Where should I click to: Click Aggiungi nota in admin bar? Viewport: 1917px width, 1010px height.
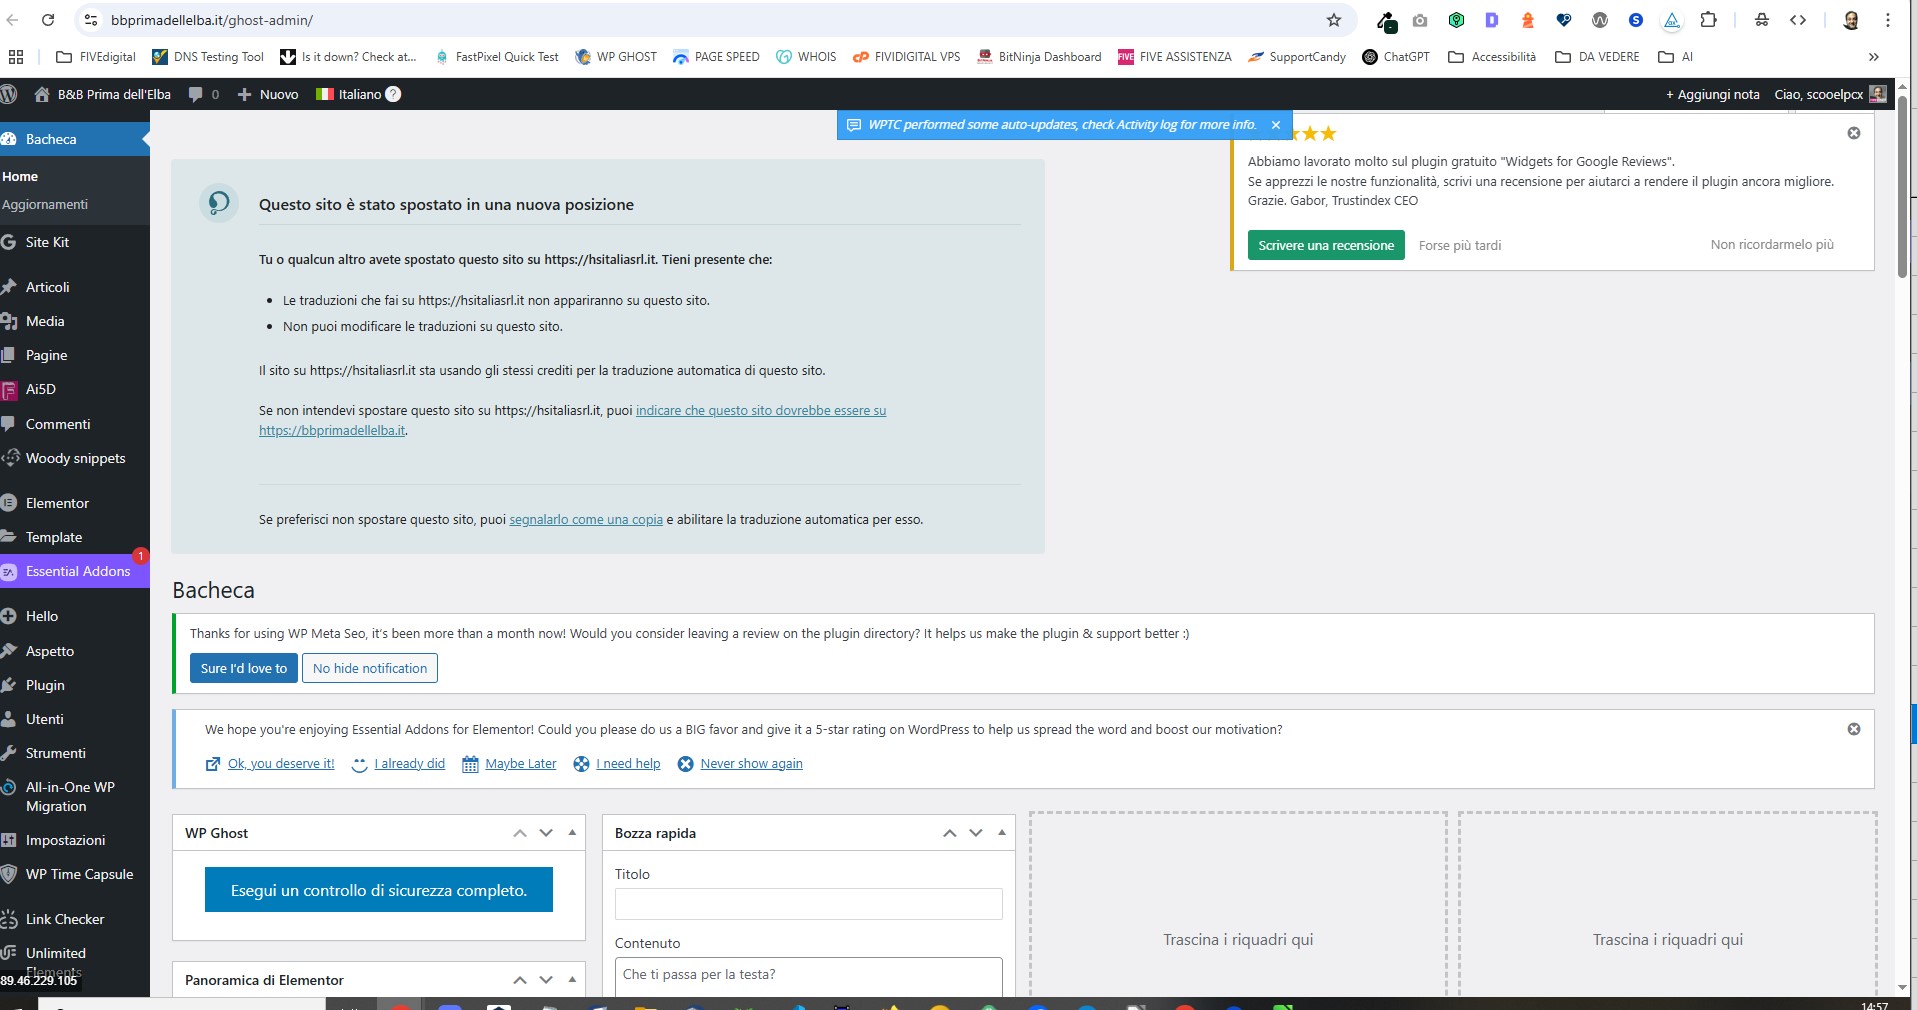(x=1712, y=94)
